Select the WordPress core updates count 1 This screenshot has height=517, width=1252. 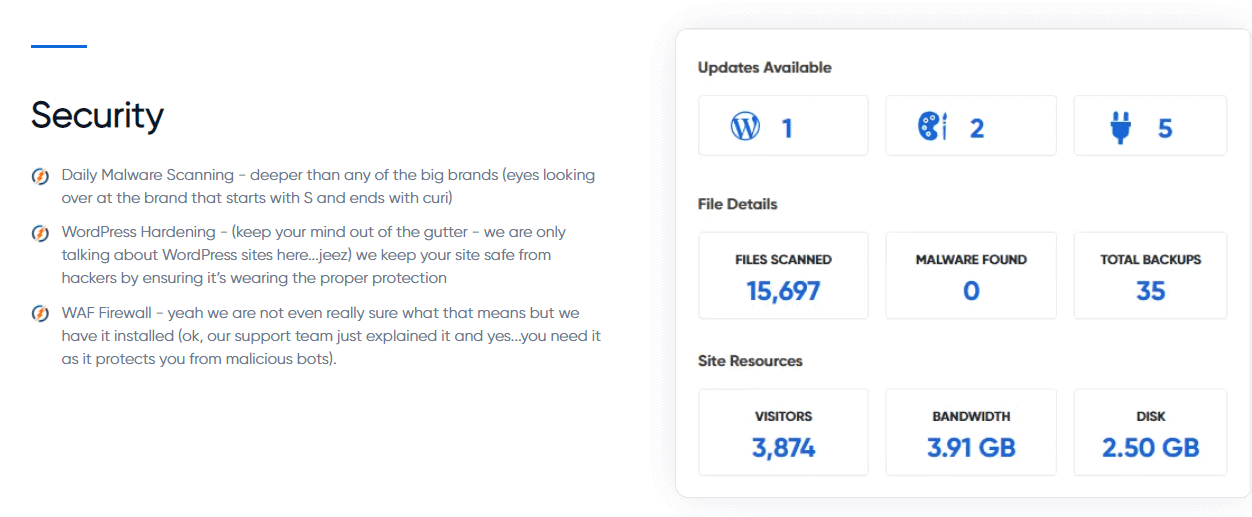click(x=787, y=128)
